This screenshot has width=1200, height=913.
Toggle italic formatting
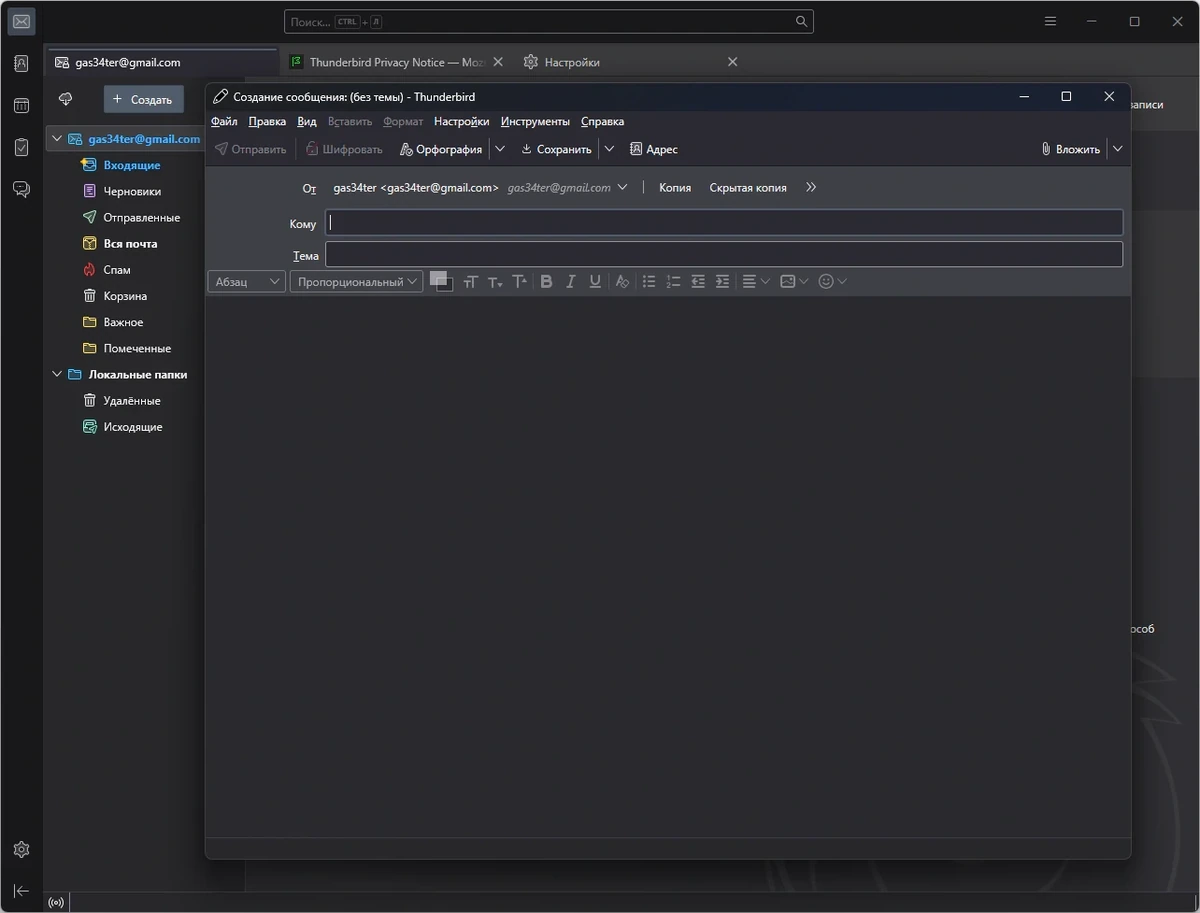(570, 282)
